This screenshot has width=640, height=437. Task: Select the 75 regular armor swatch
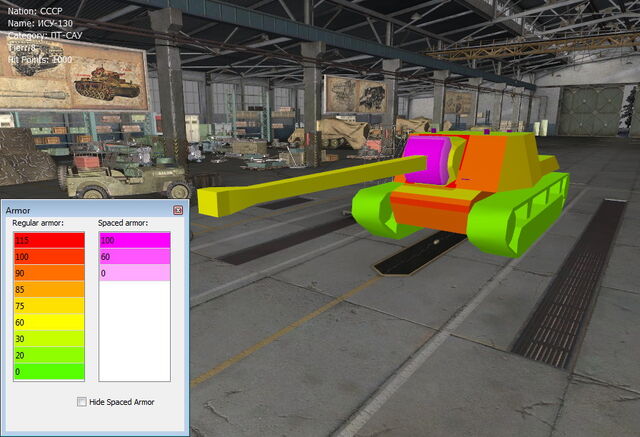(49, 306)
